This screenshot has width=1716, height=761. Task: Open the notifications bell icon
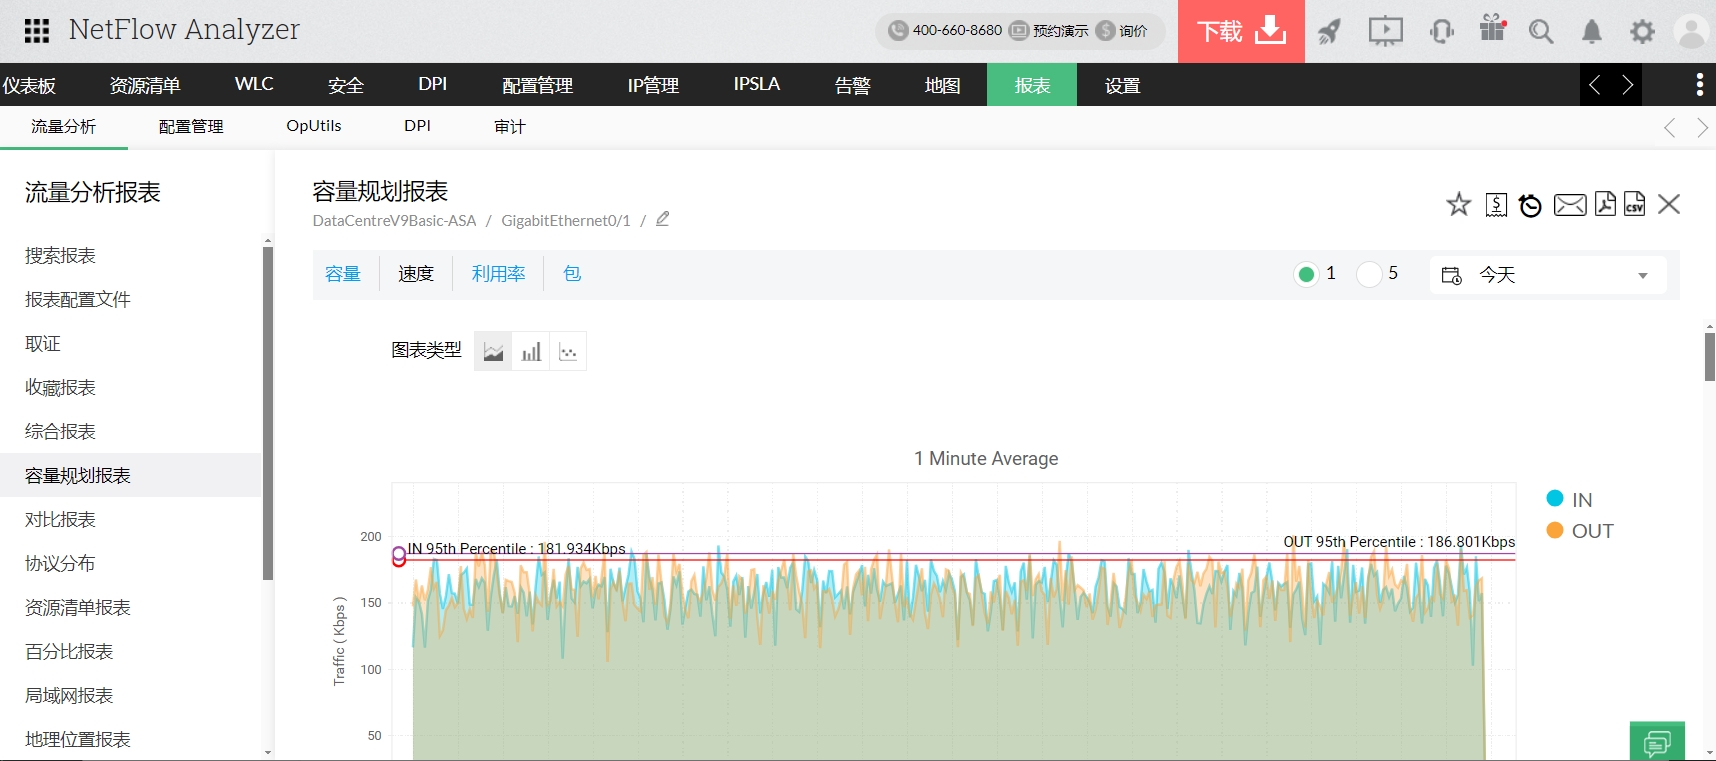(1591, 32)
